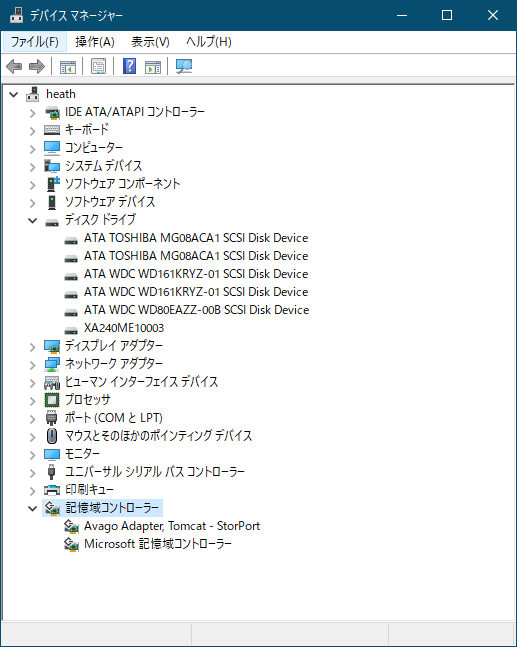Expand the IDE ATA/ATAPI コントローラー category
The width and height of the screenshot is (517, 647).
33,113
